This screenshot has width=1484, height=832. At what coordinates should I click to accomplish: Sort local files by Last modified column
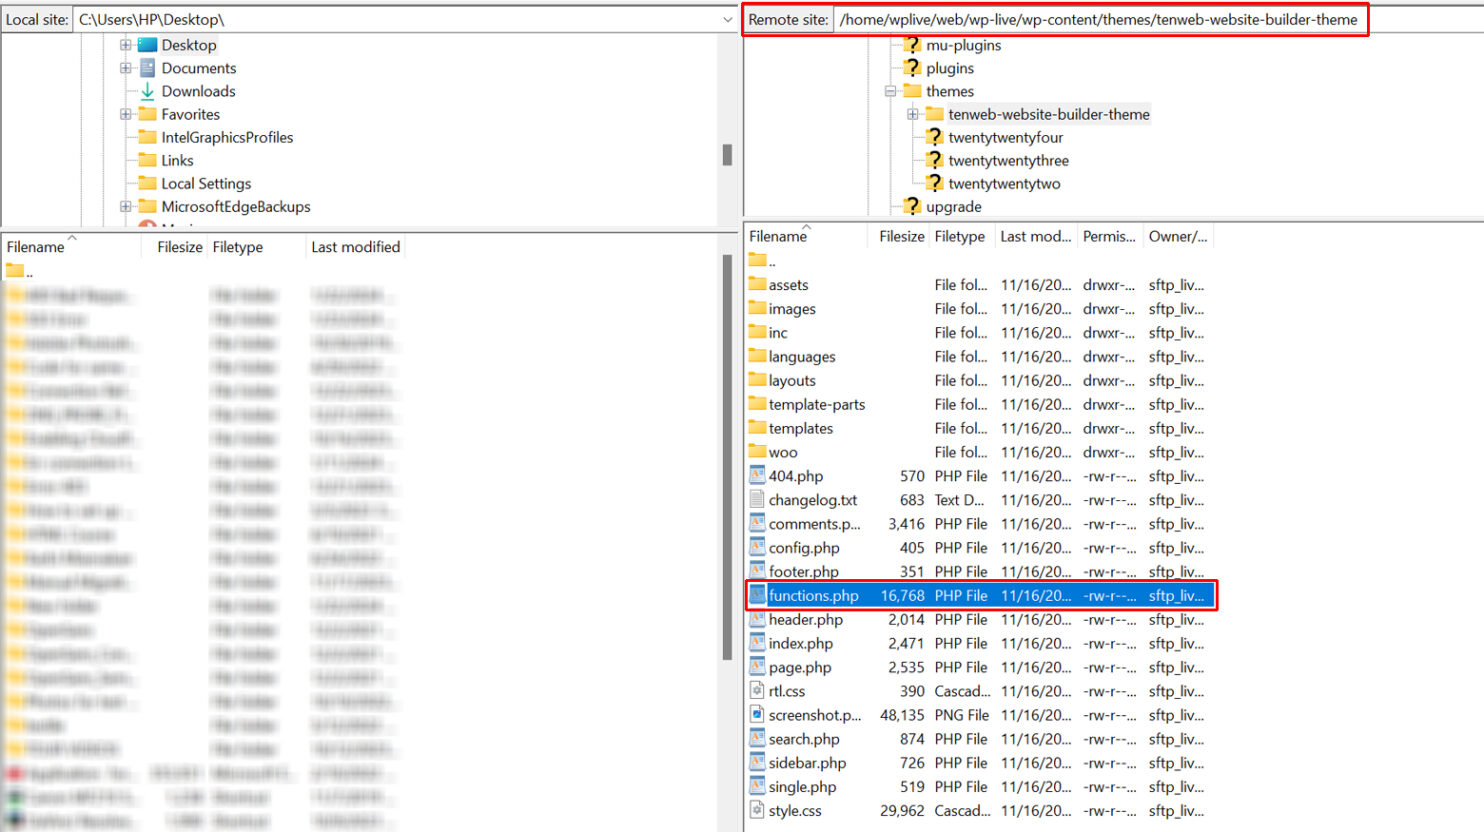pyautogui.click(x=355, y=247)
